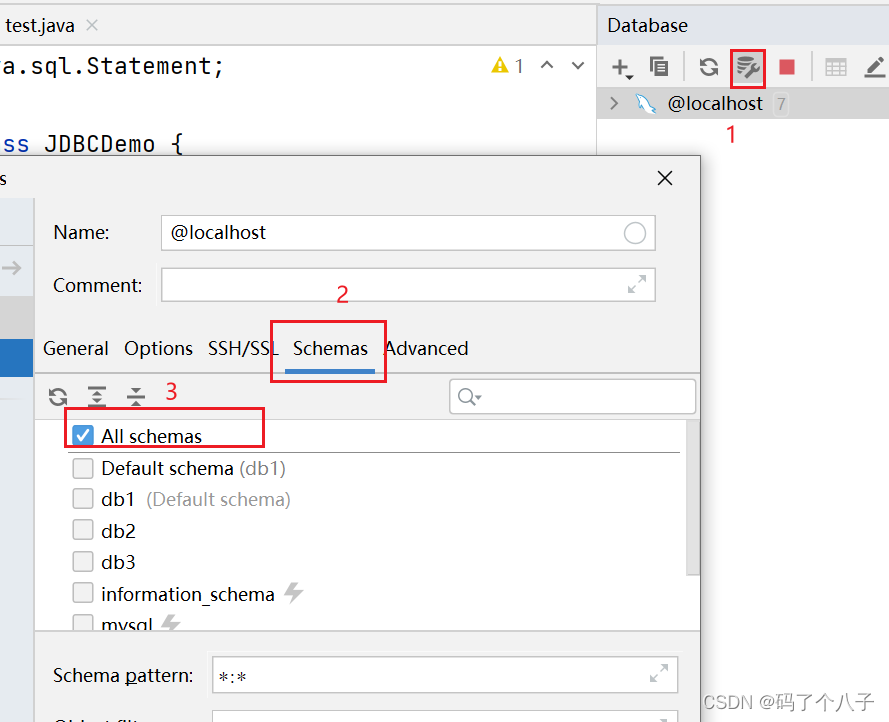
Task: Click the red Stop process icon
Action: pos(786,66)
